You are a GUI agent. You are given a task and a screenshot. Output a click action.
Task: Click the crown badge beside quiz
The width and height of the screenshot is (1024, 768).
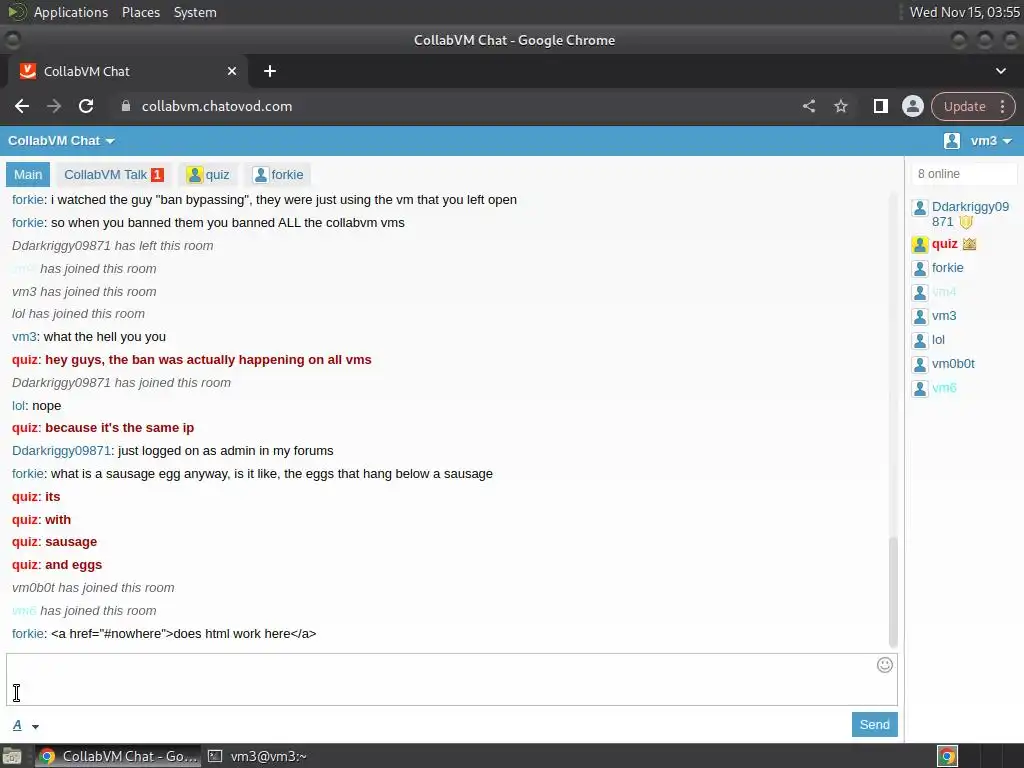click(x=969, y=244)
